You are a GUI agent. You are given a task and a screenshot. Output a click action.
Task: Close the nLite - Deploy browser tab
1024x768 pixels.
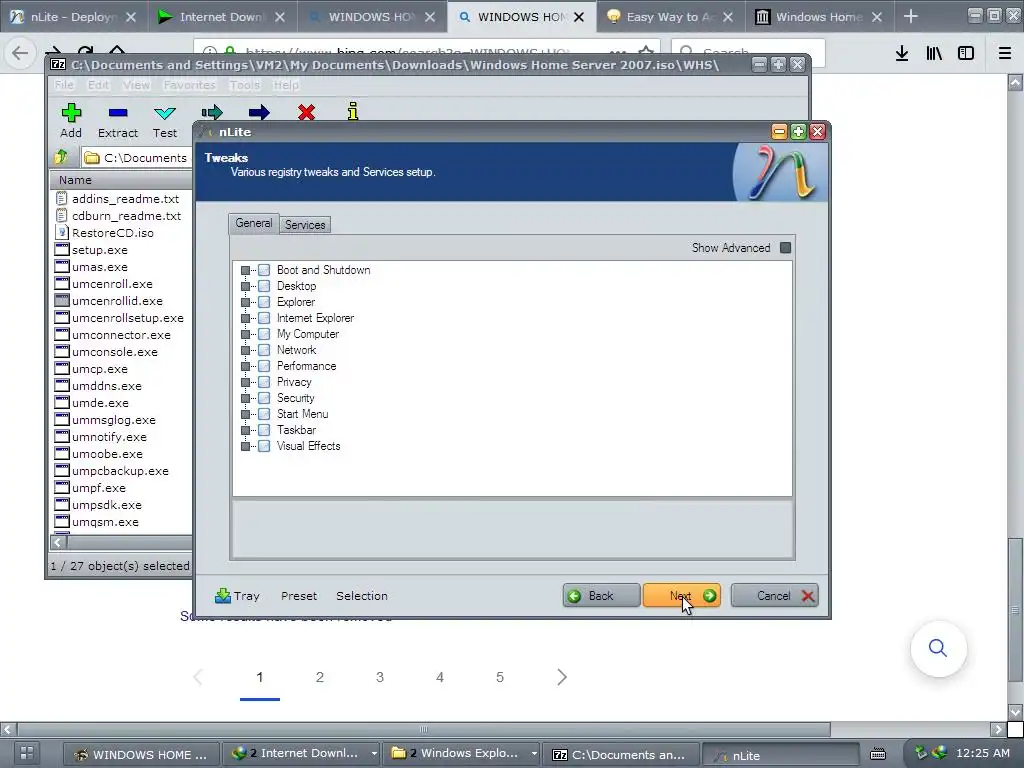[x=131, y=17]
